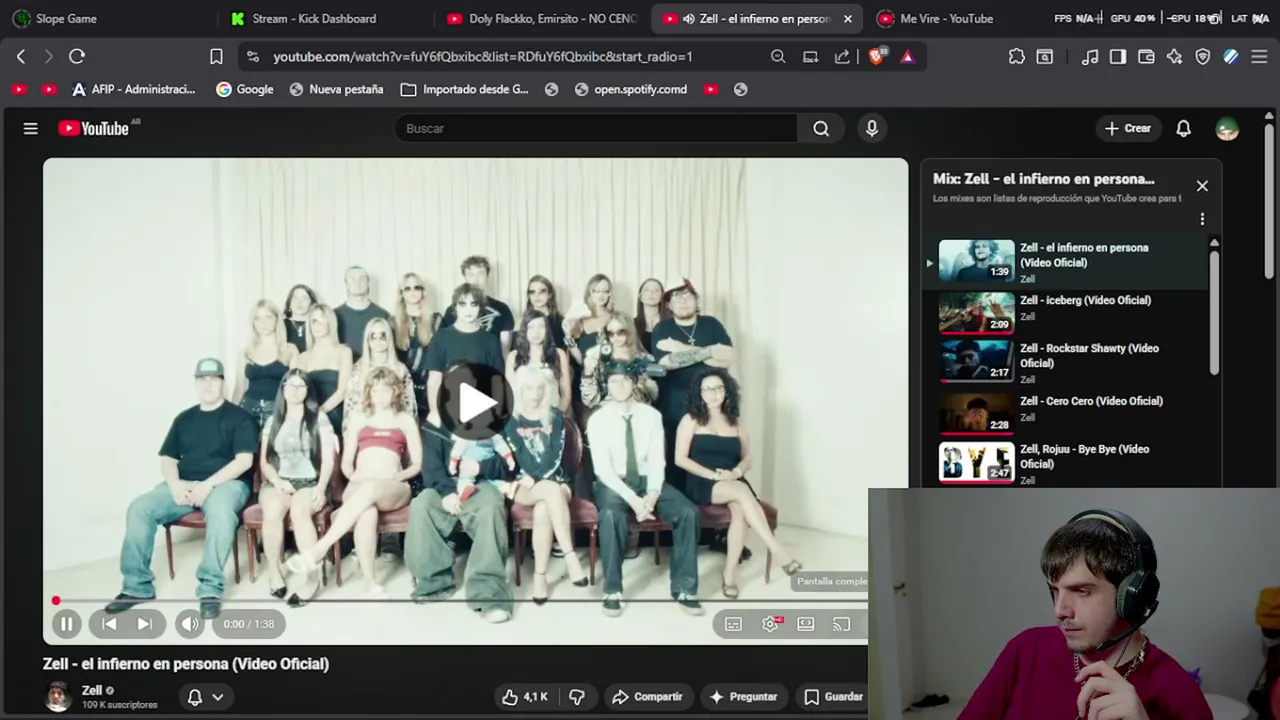Viewport: 1280px width, 720px height.
Task: Click the page vertical scrollbar
Action: 1269,200
